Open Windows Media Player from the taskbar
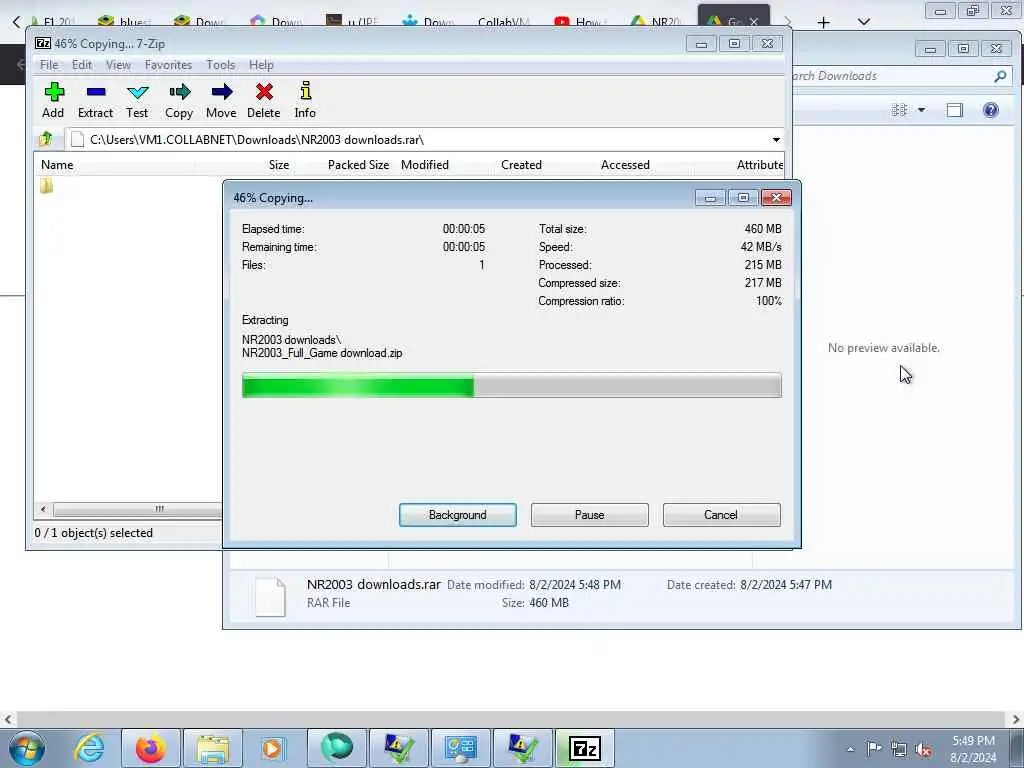The width and height of the screenshot is (1024, 768). 272,748
